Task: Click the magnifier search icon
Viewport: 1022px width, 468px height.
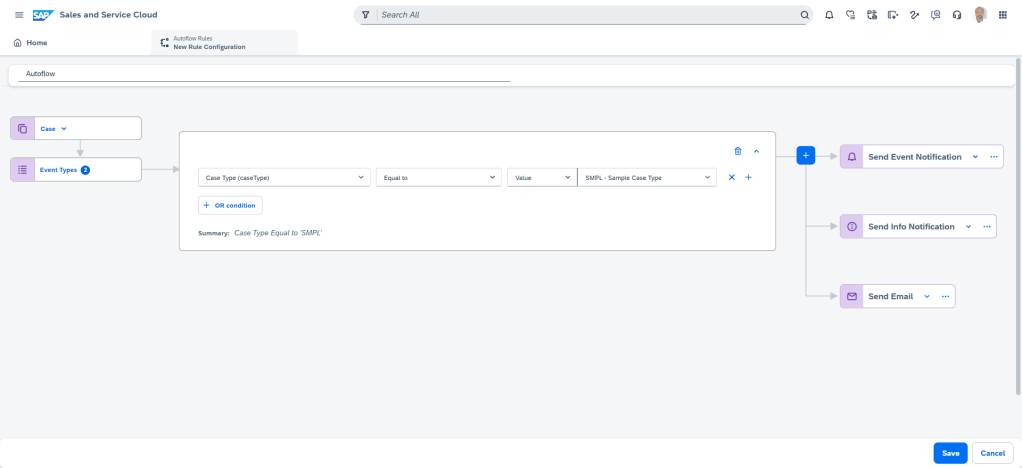Action: coord(804,14)
